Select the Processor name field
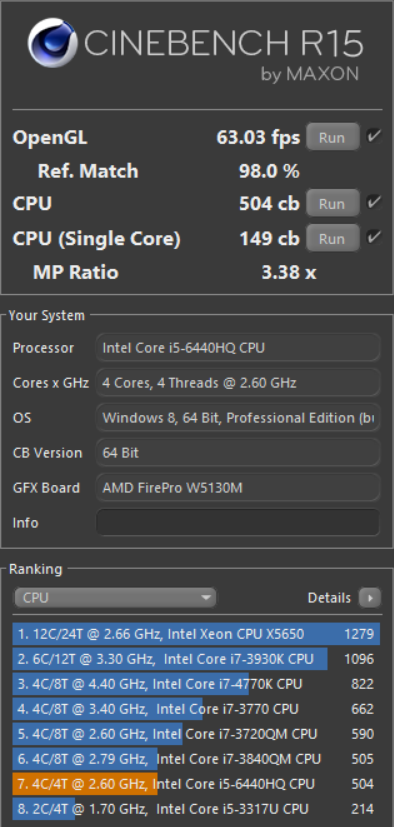The image size is (394, 827). click(238, 348)
